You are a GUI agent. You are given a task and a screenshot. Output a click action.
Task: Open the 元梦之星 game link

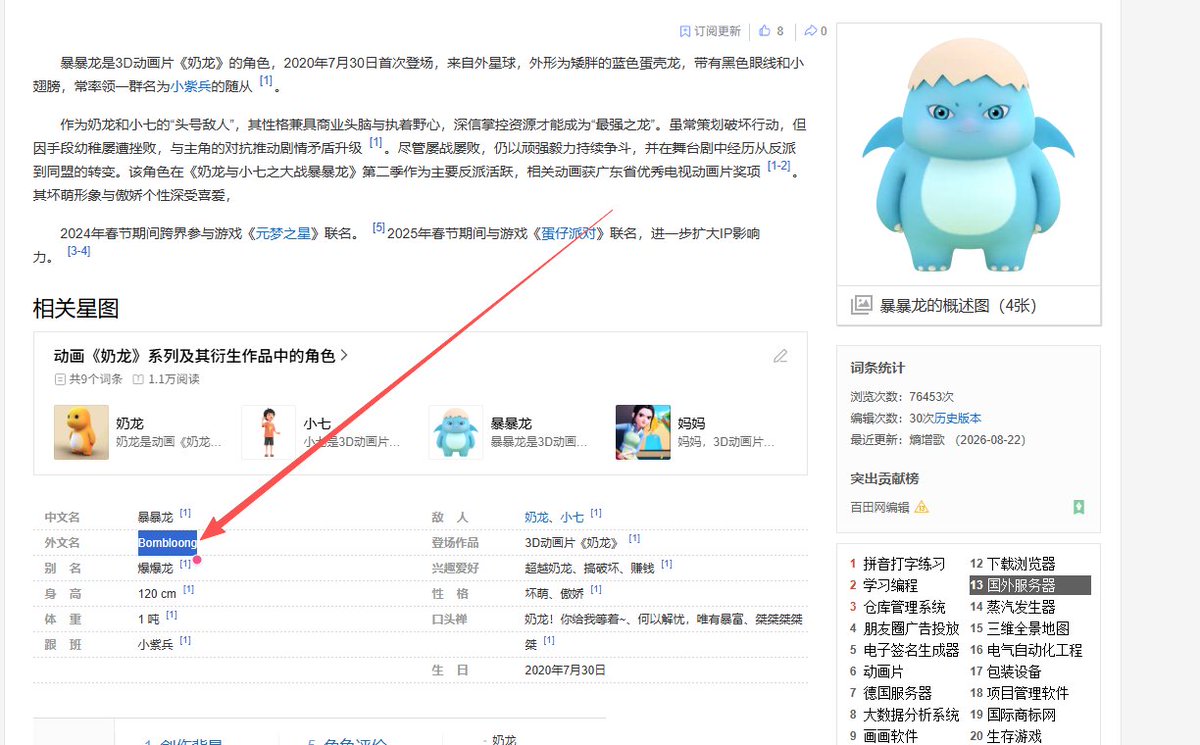pos(284,233)
